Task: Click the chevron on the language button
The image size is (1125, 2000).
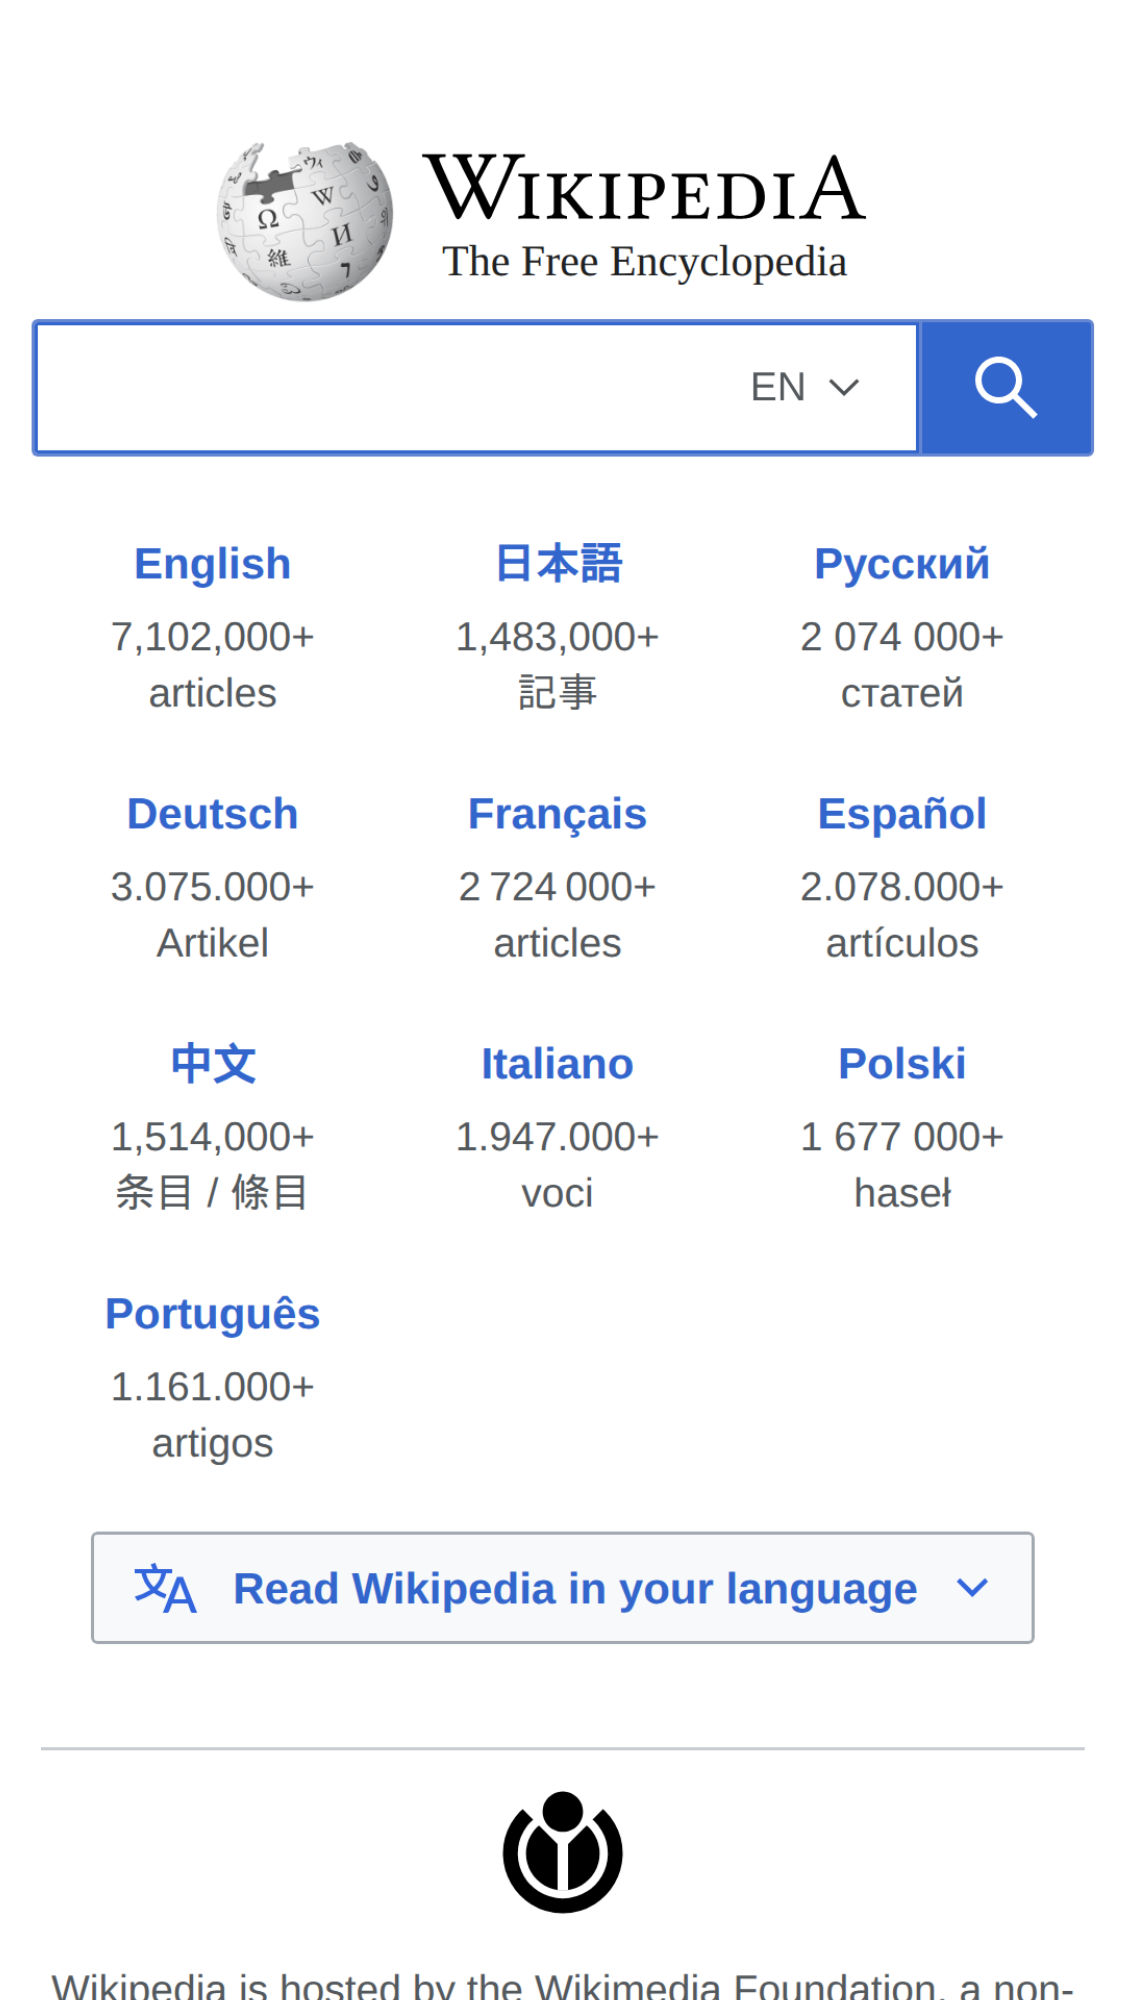Action: [x=972, y=1588]
